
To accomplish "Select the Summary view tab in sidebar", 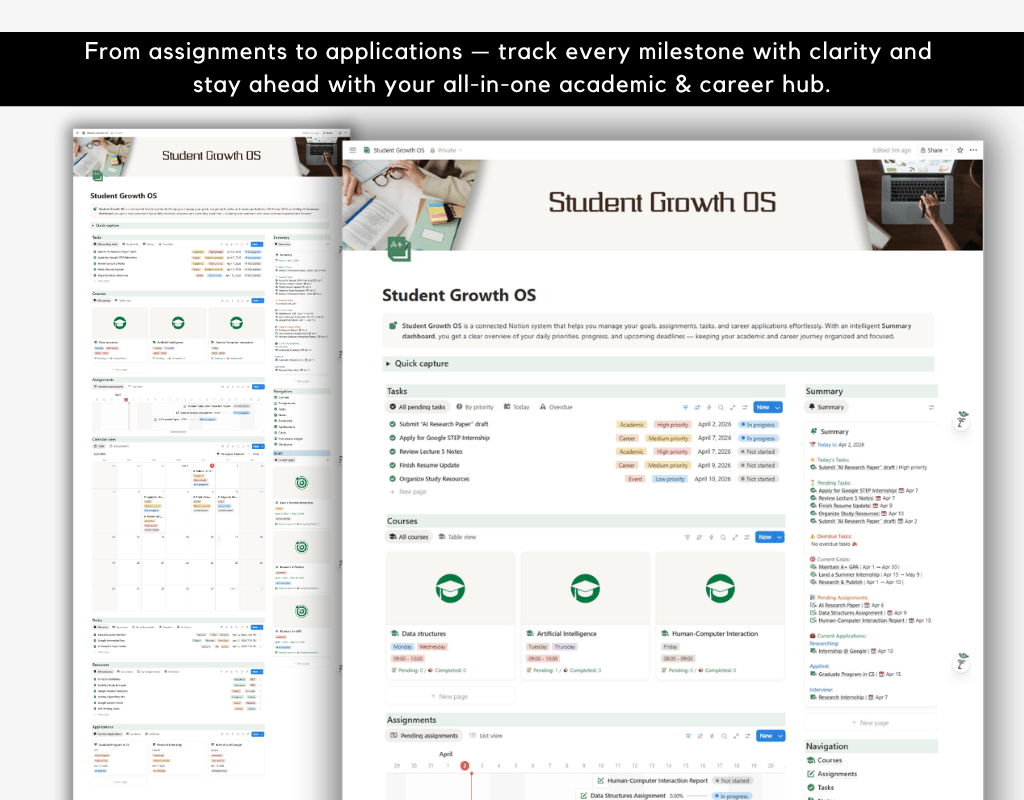I will pos(826,407).
